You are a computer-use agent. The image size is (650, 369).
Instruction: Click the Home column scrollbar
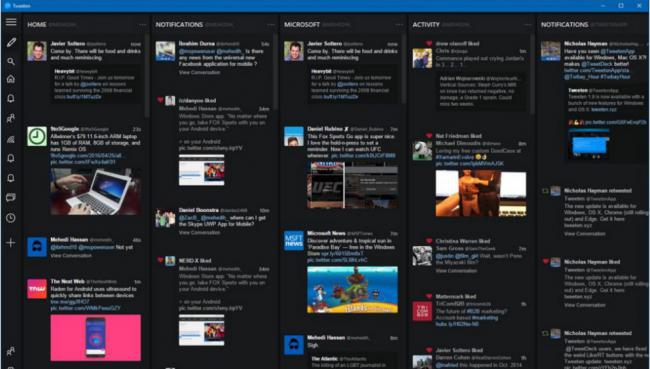coord(147,75)
